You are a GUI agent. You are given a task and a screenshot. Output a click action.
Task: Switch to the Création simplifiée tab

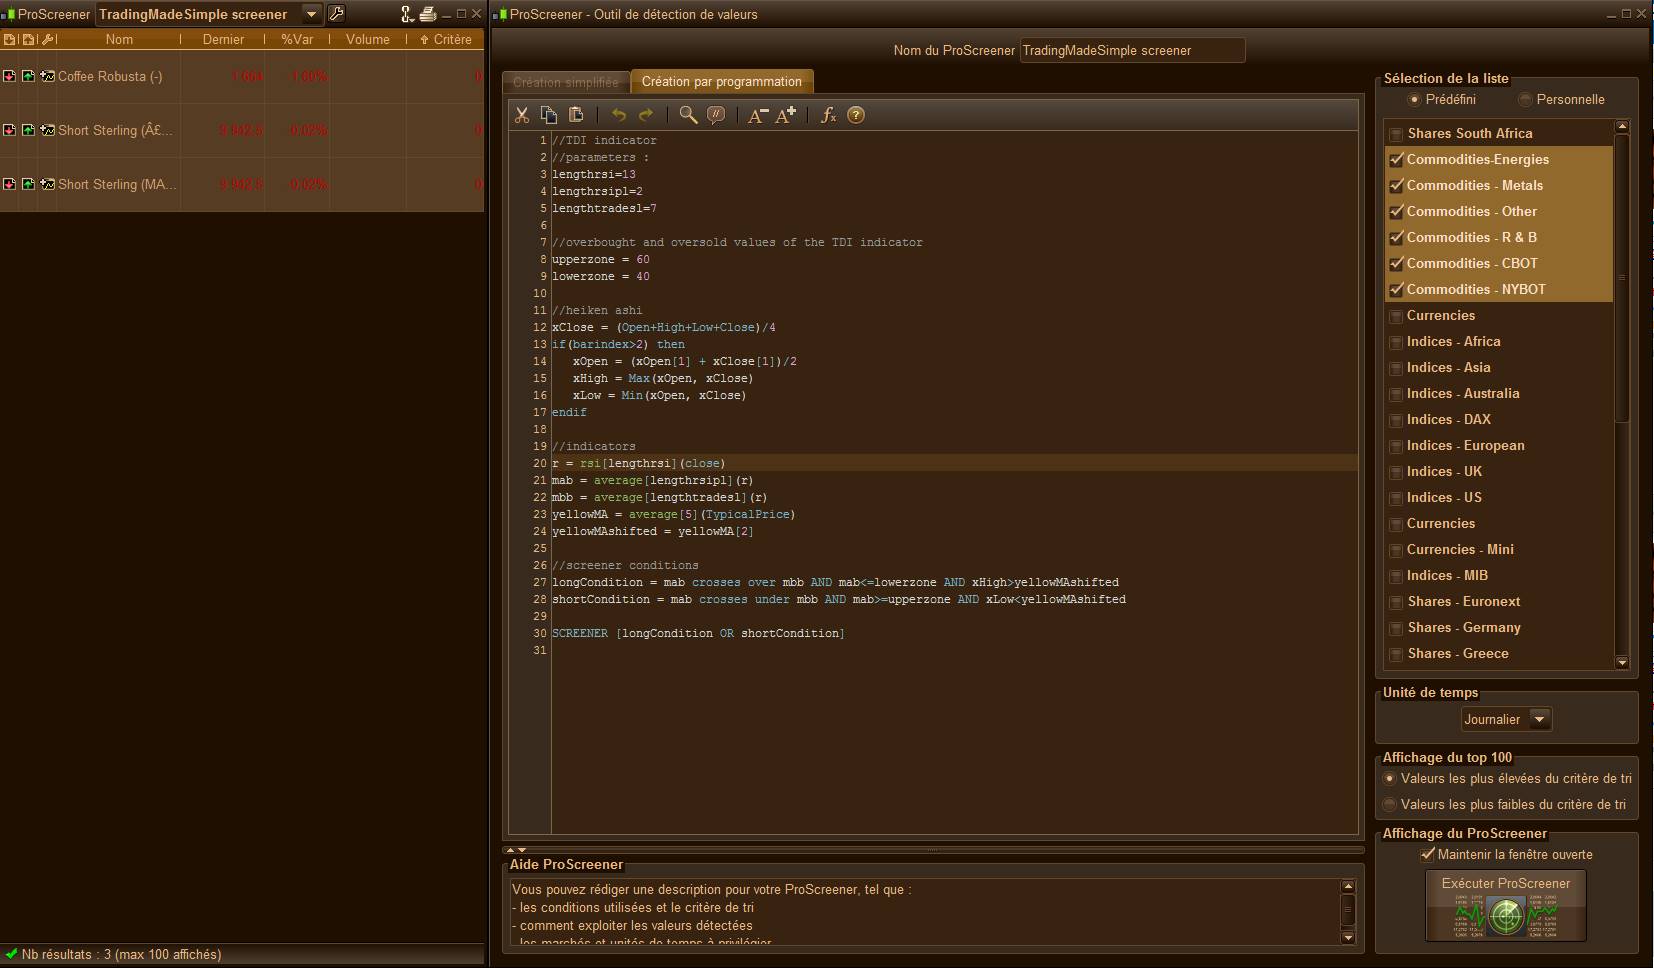(x=565, y=82)
